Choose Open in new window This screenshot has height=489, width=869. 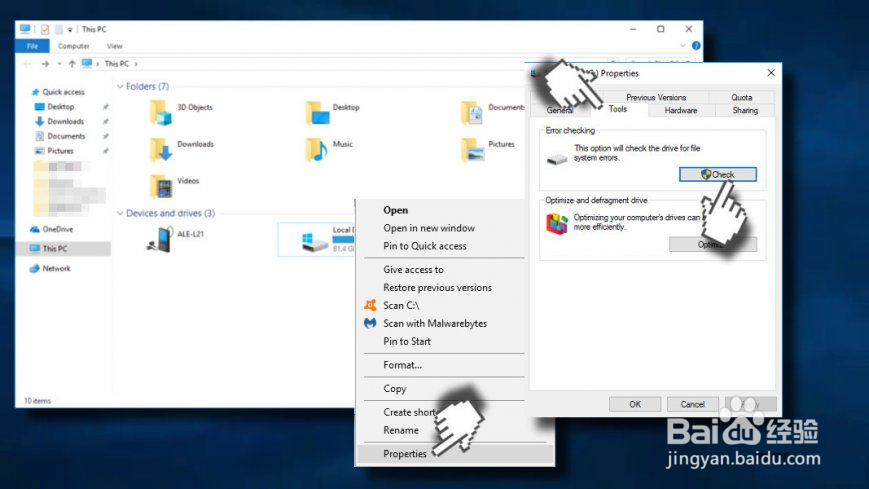(429, 228)
